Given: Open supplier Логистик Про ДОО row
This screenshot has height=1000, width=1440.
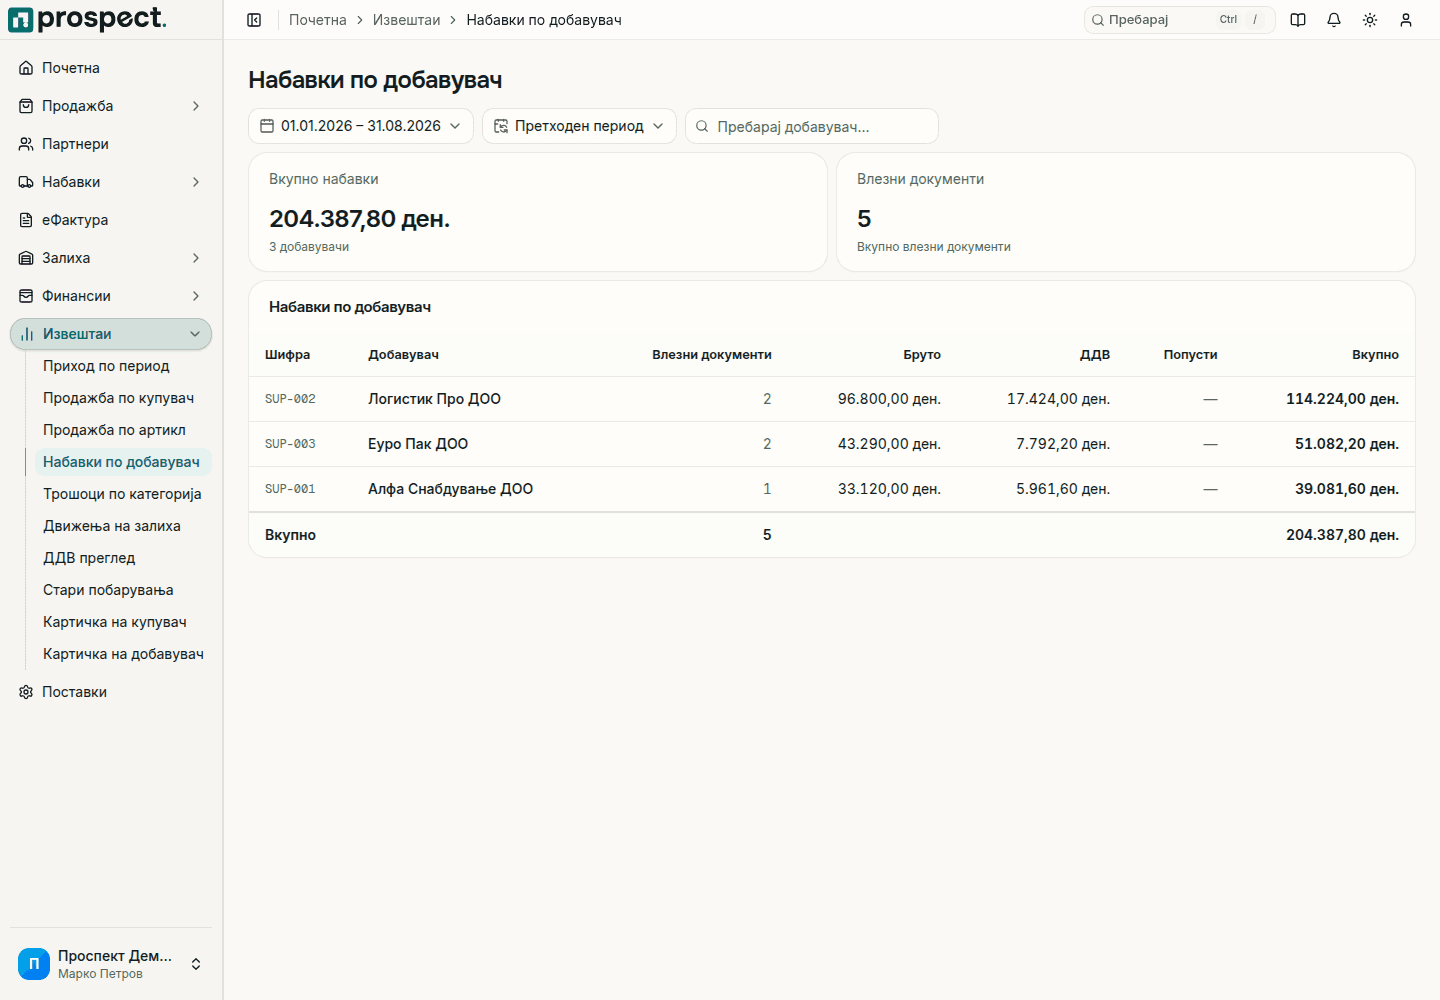Looking at the screenshot, I should tap(832, 399).
